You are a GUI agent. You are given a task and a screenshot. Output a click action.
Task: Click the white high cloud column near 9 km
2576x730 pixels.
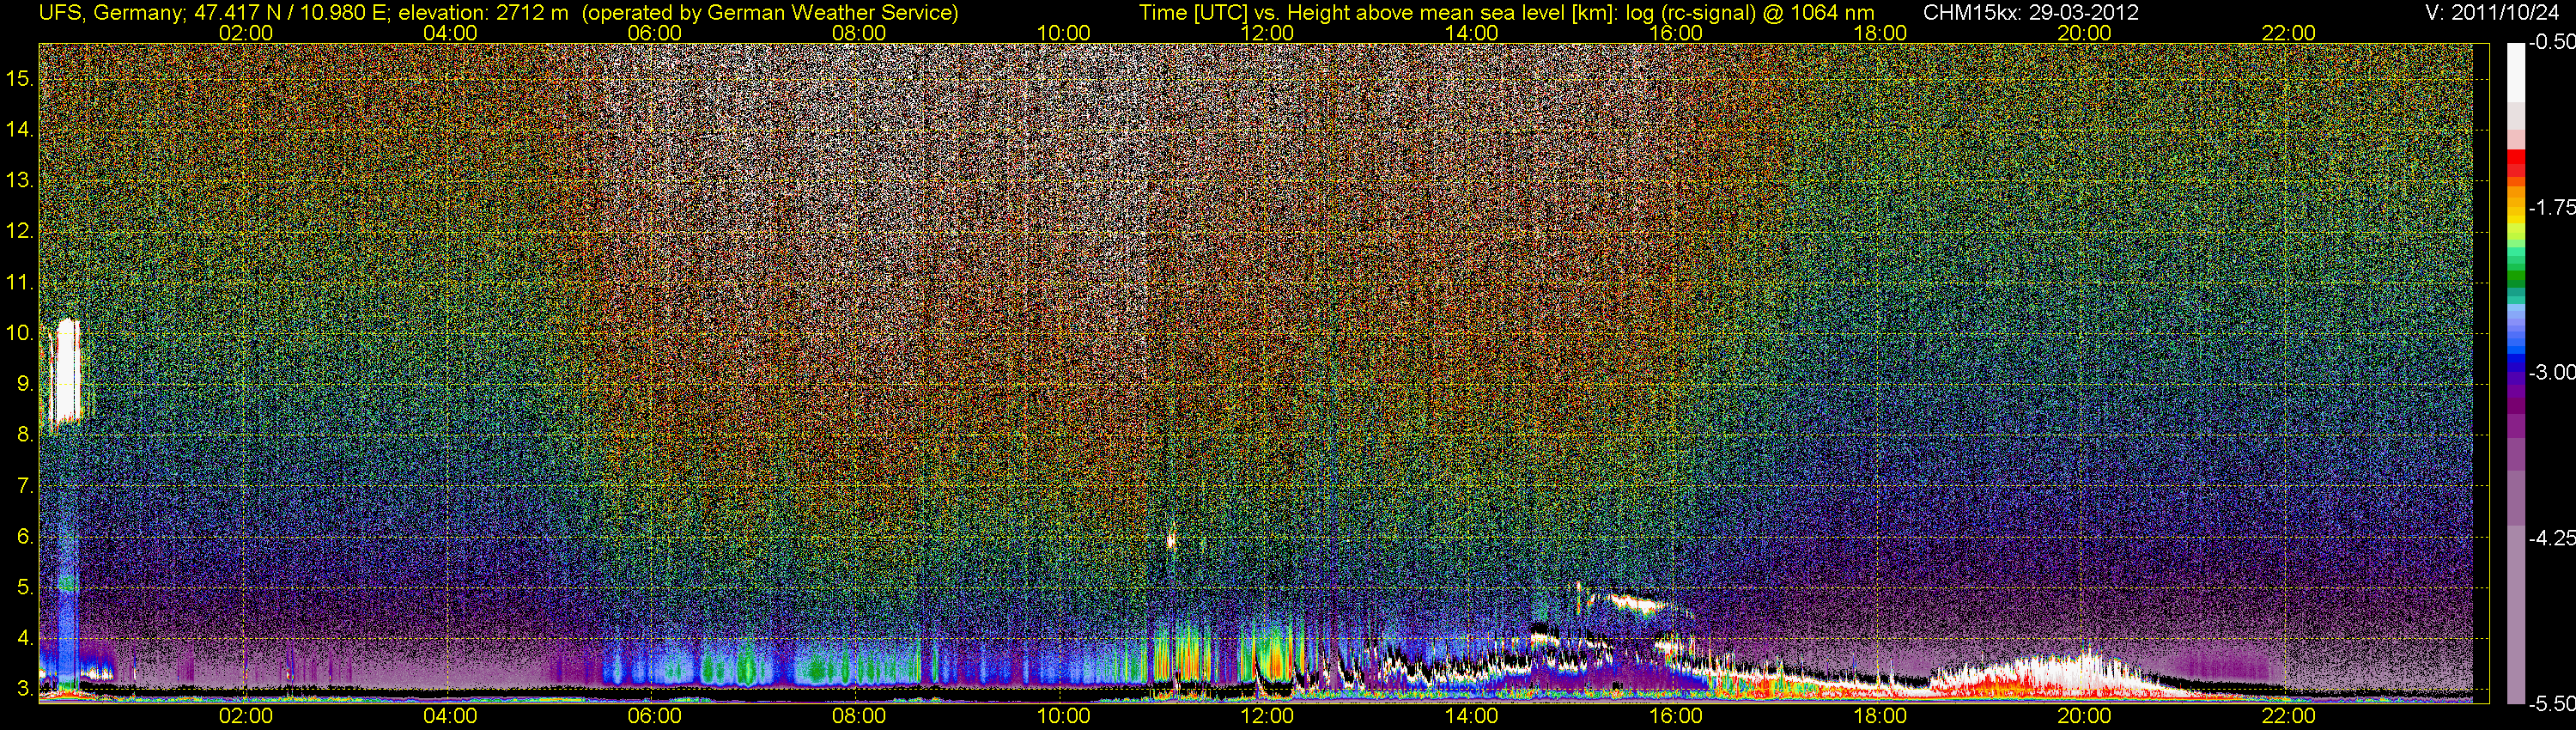point(67,371)
